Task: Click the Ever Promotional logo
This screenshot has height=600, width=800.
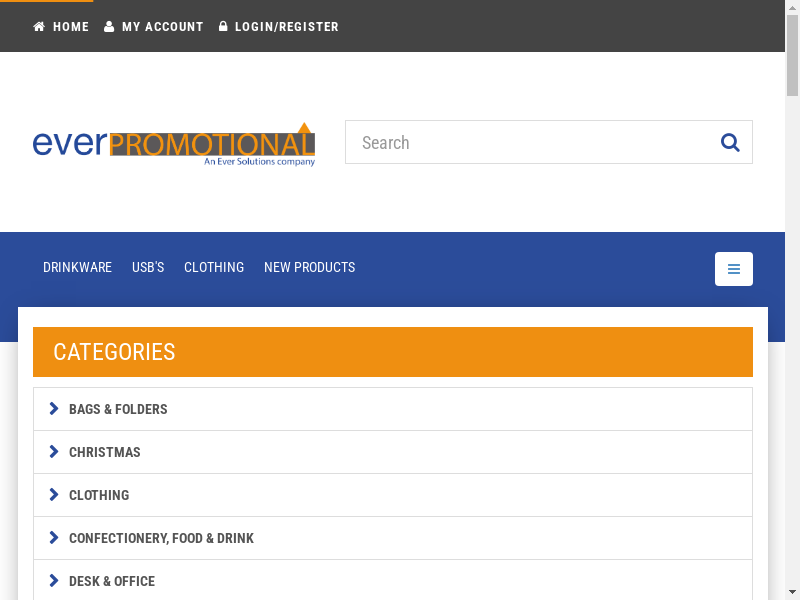Action: click(x=174, y=144)
